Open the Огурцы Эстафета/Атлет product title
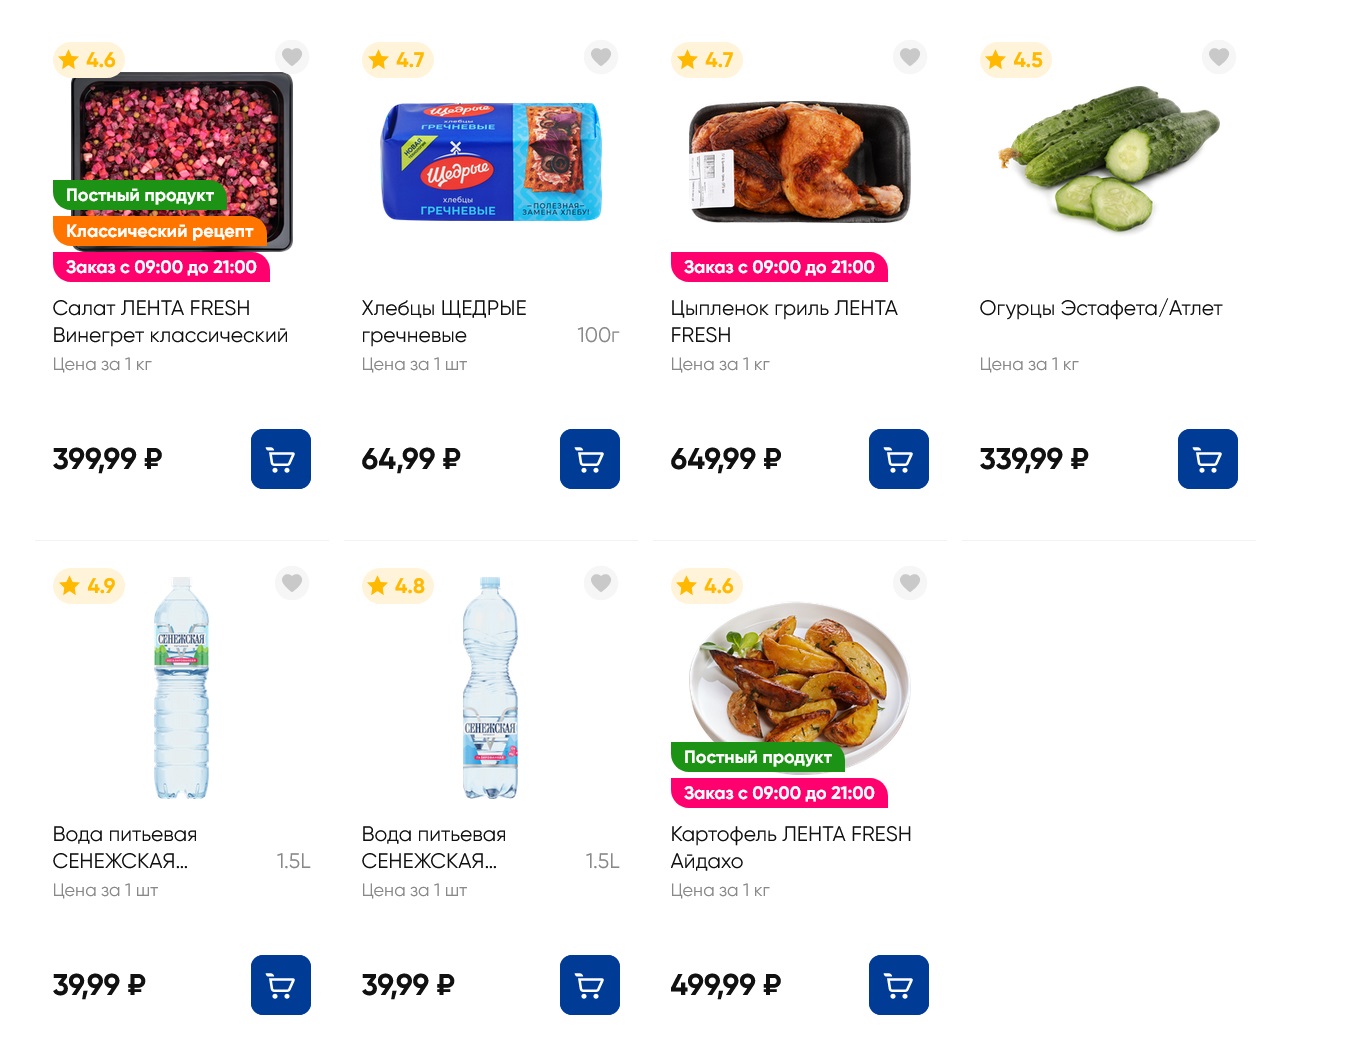Image resolution: width=1371 pixels, height=1064 pixels. coord(1100,308)
